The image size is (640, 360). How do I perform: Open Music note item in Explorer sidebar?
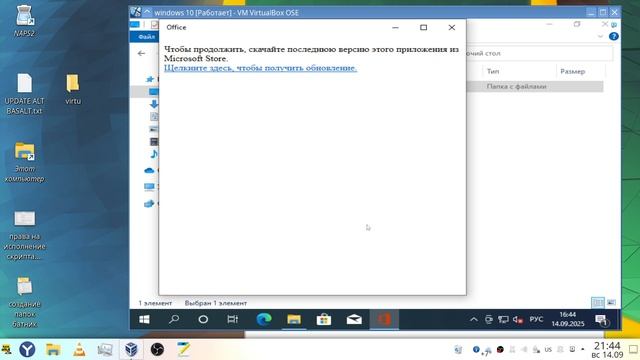click(x=154, y=154)
